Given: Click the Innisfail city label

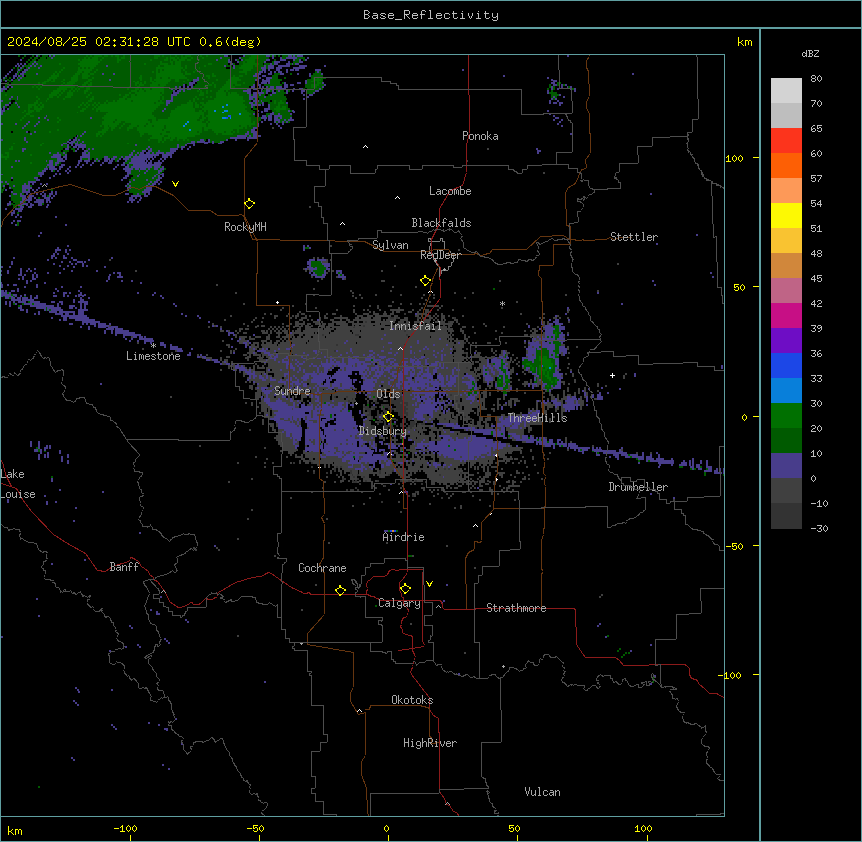Looking at the screenshot, I should tap(415, 326).
